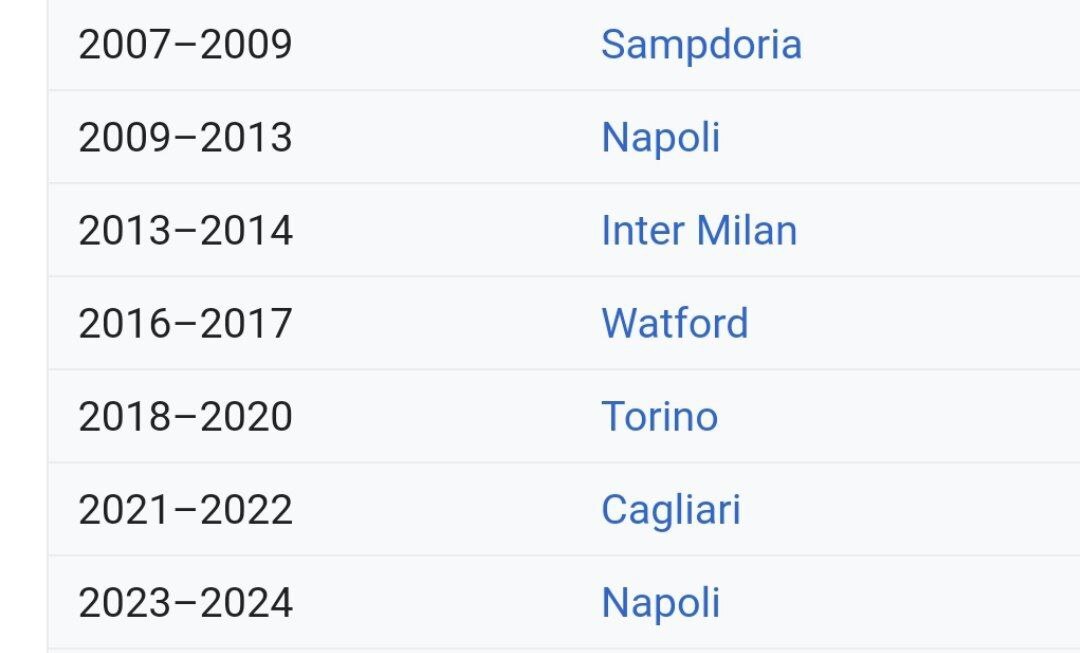Open the Napoli link for 2009–2013
Screen dimensions: 1080x653
660,138
